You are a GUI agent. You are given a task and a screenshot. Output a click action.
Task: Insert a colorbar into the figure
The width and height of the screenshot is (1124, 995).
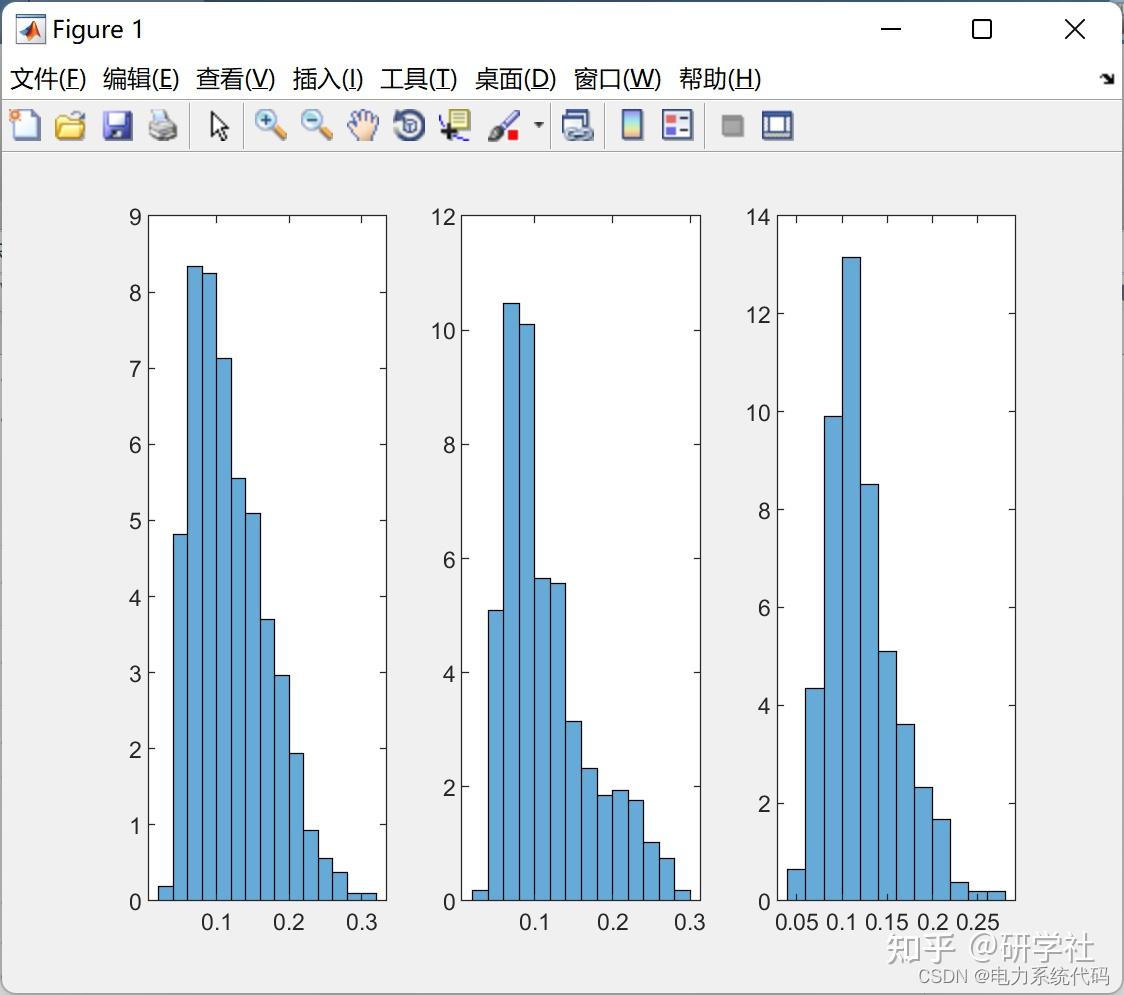(632, 125)
